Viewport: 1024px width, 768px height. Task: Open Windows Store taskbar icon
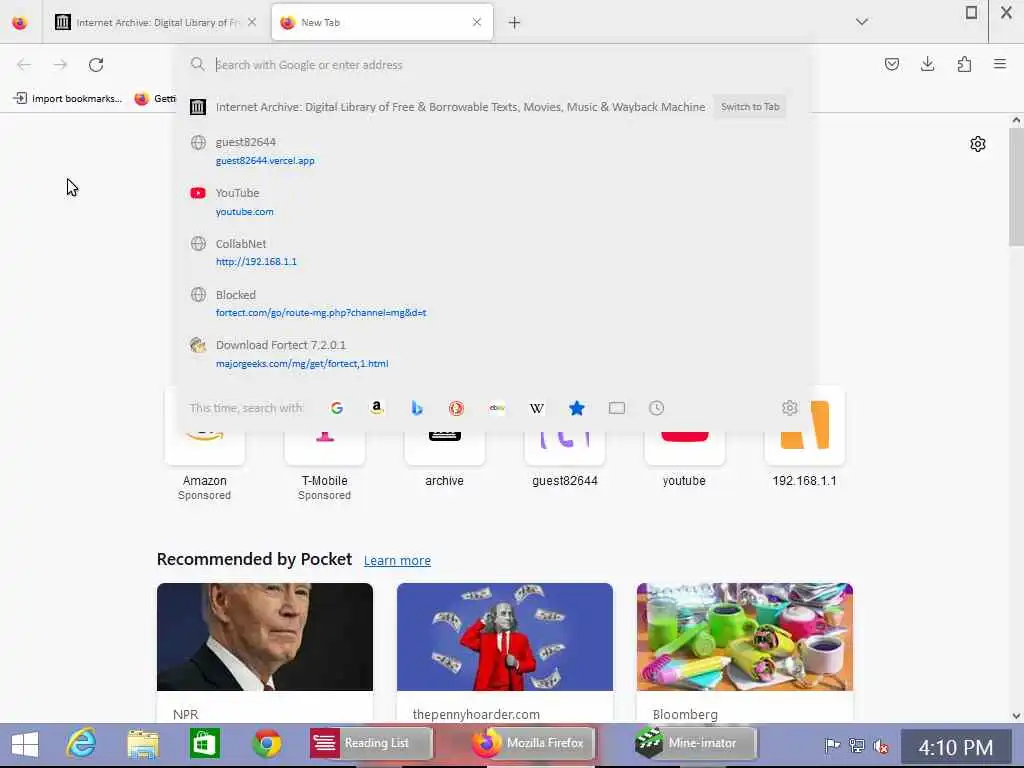click(204, 743)
